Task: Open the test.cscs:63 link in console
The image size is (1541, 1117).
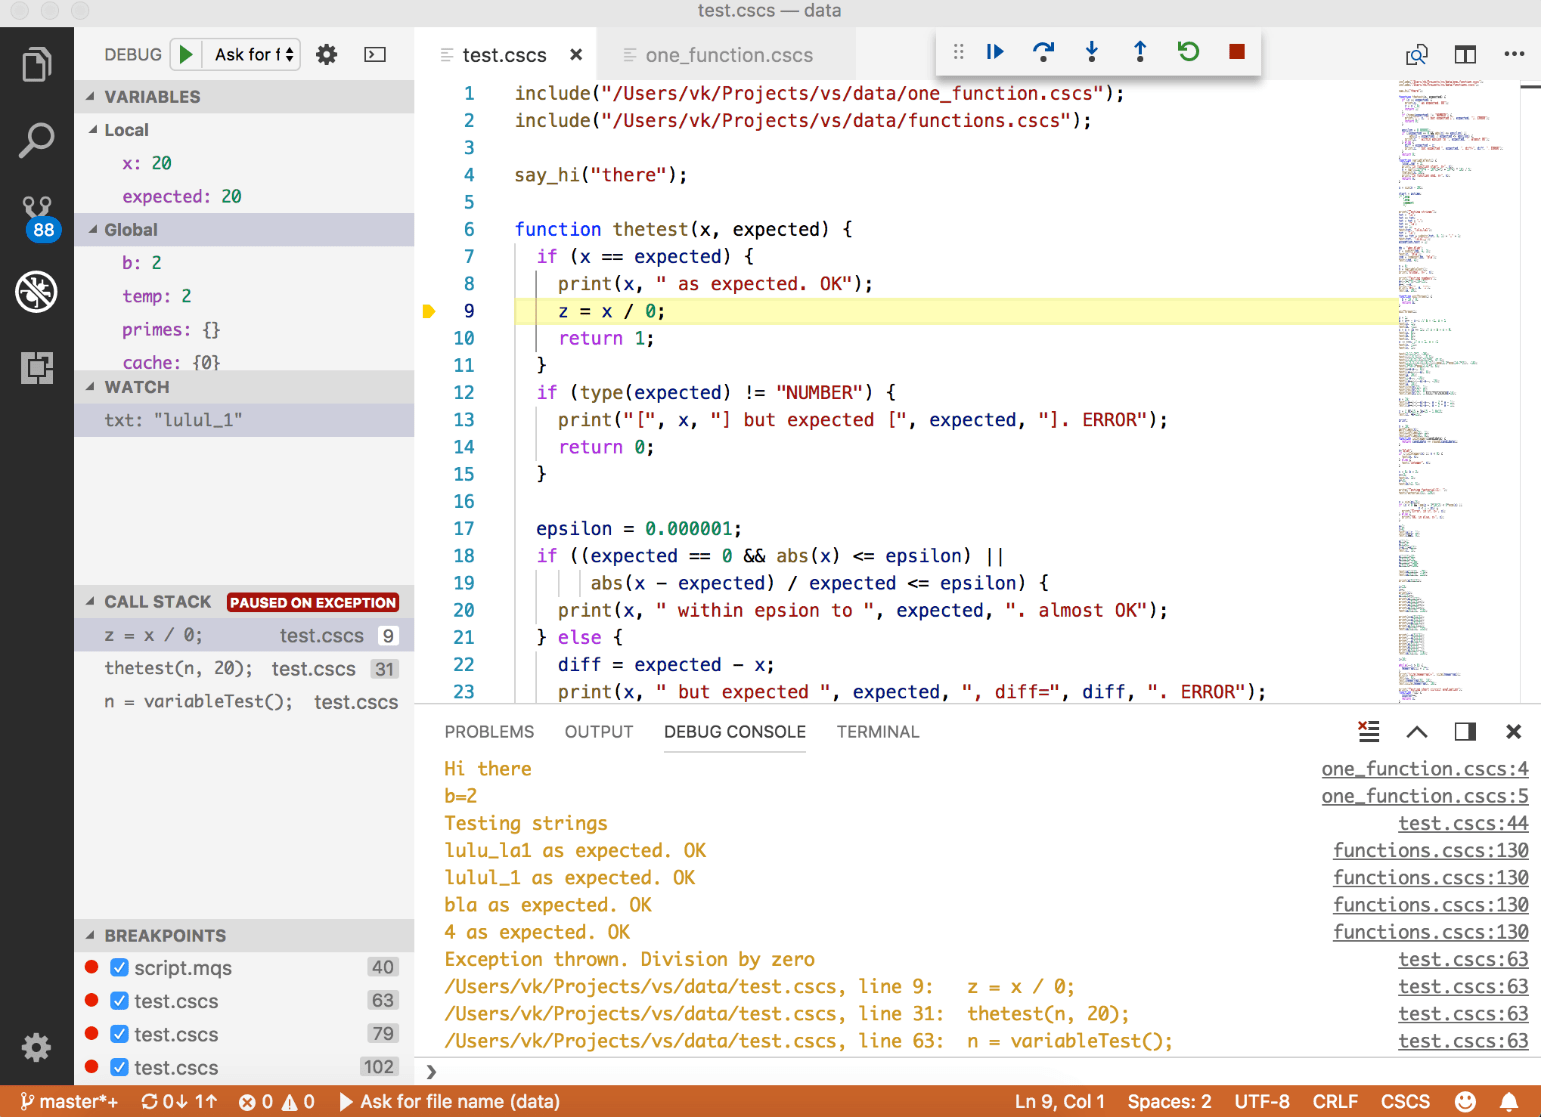Action: (1462, 958)
